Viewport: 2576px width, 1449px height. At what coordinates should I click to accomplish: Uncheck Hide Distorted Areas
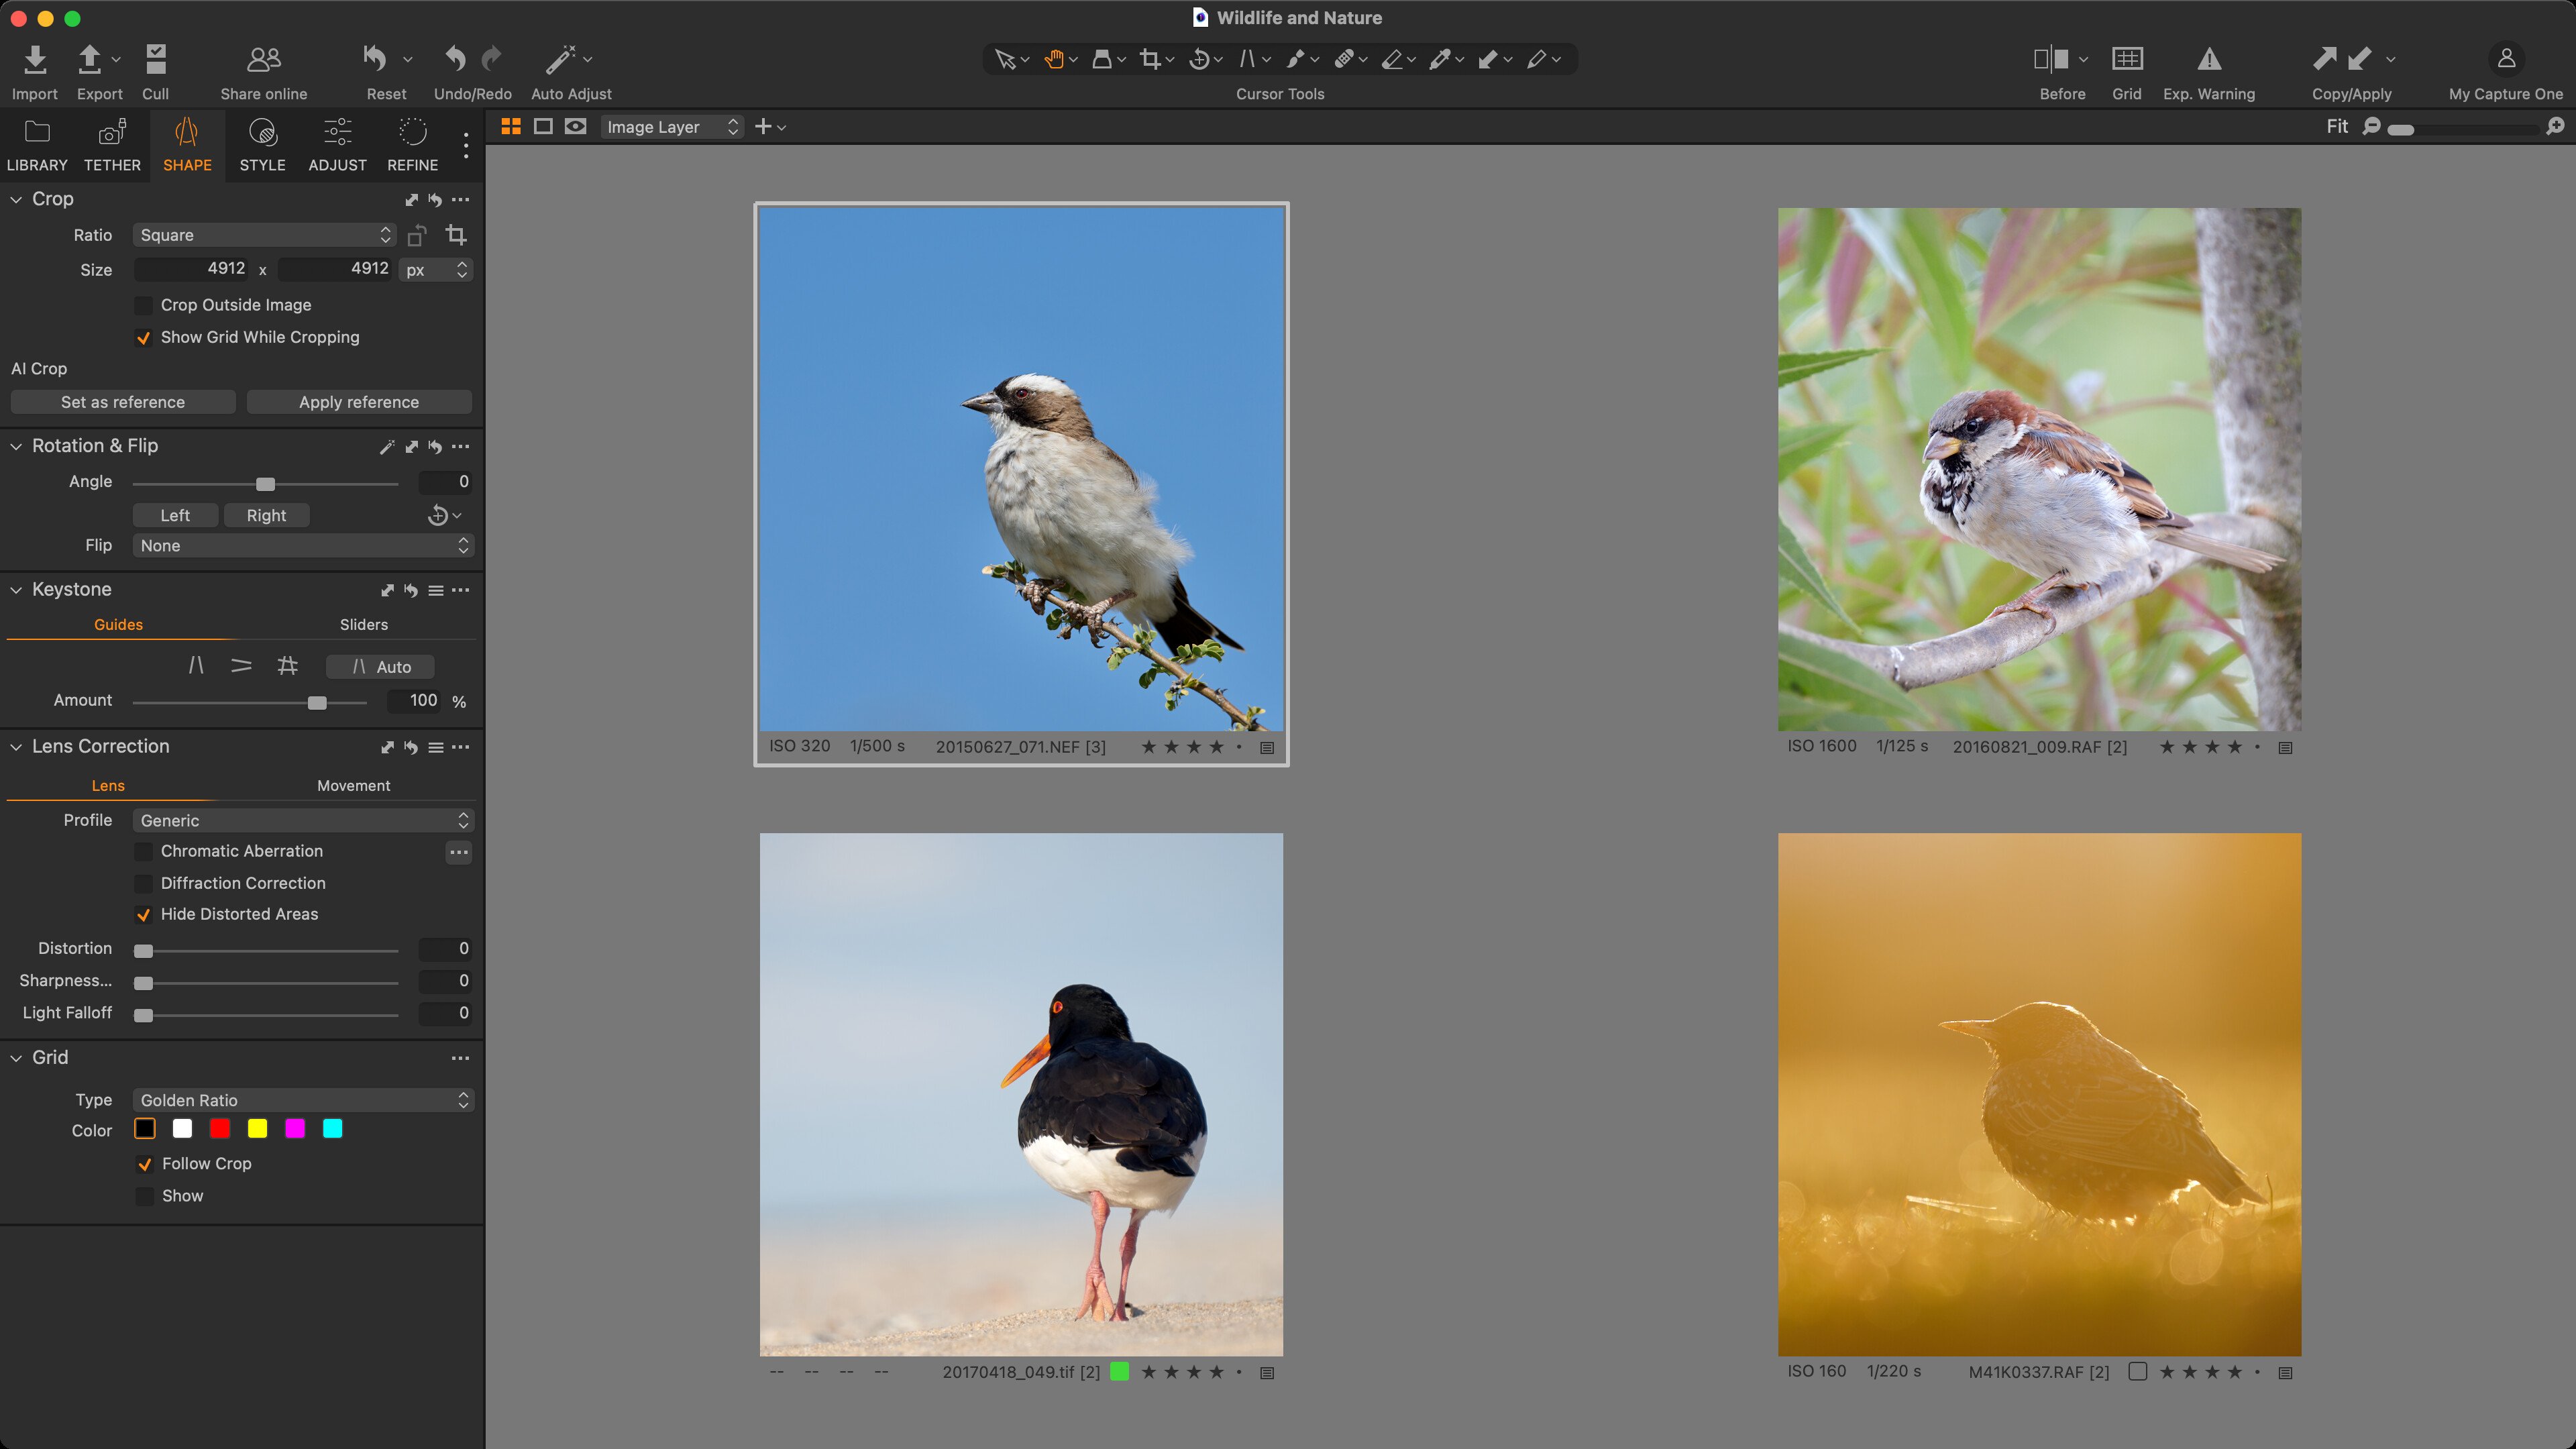pos(144,915)
